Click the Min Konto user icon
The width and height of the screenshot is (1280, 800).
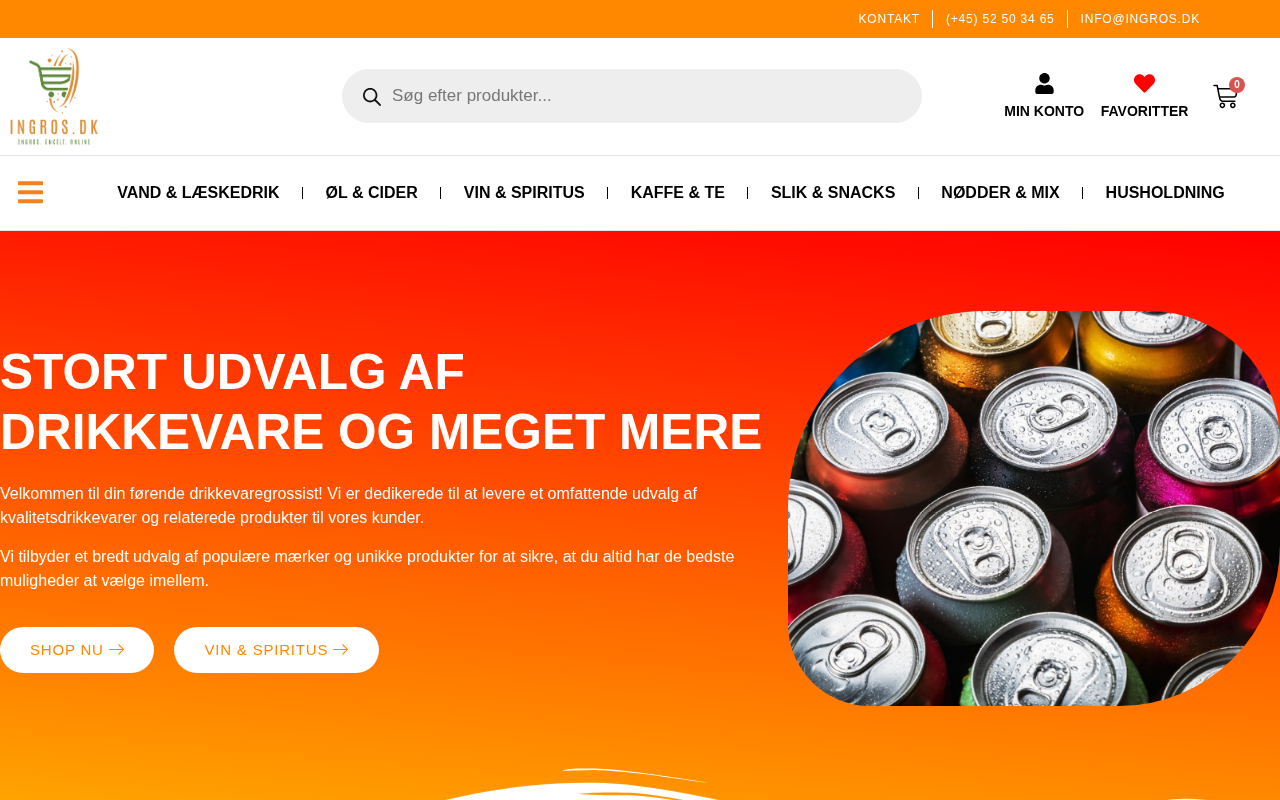(x=1044, y=84)
